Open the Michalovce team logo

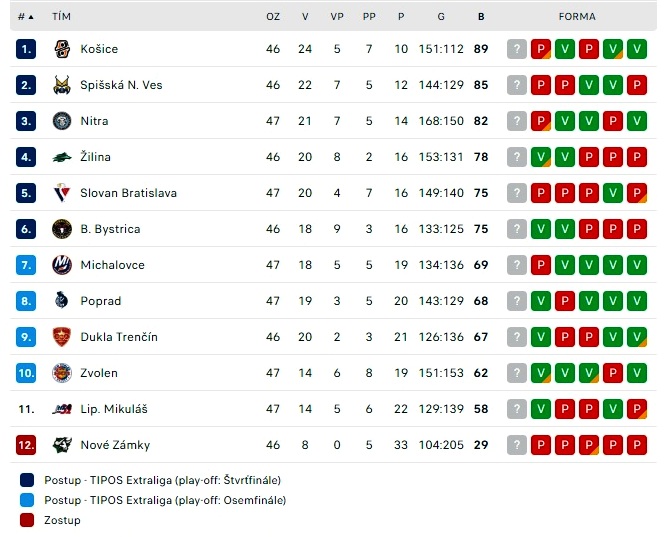coord(62,265)
